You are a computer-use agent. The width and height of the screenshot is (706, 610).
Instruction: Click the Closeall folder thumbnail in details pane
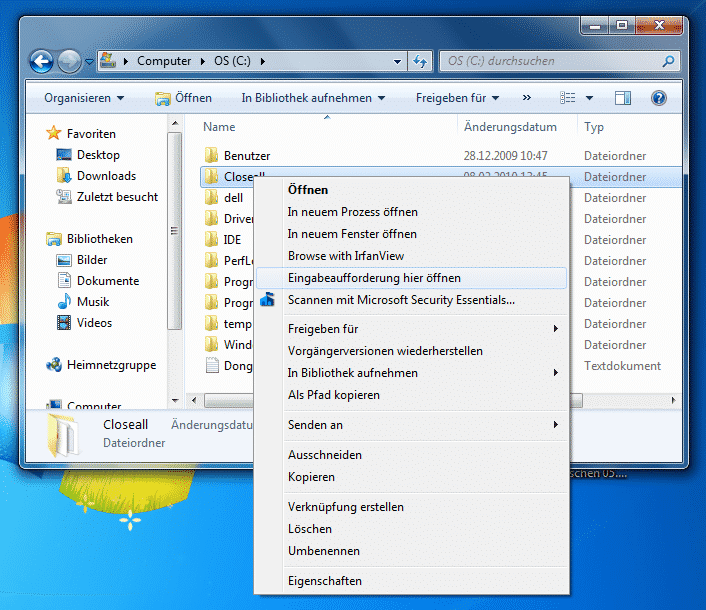[63, 435]
